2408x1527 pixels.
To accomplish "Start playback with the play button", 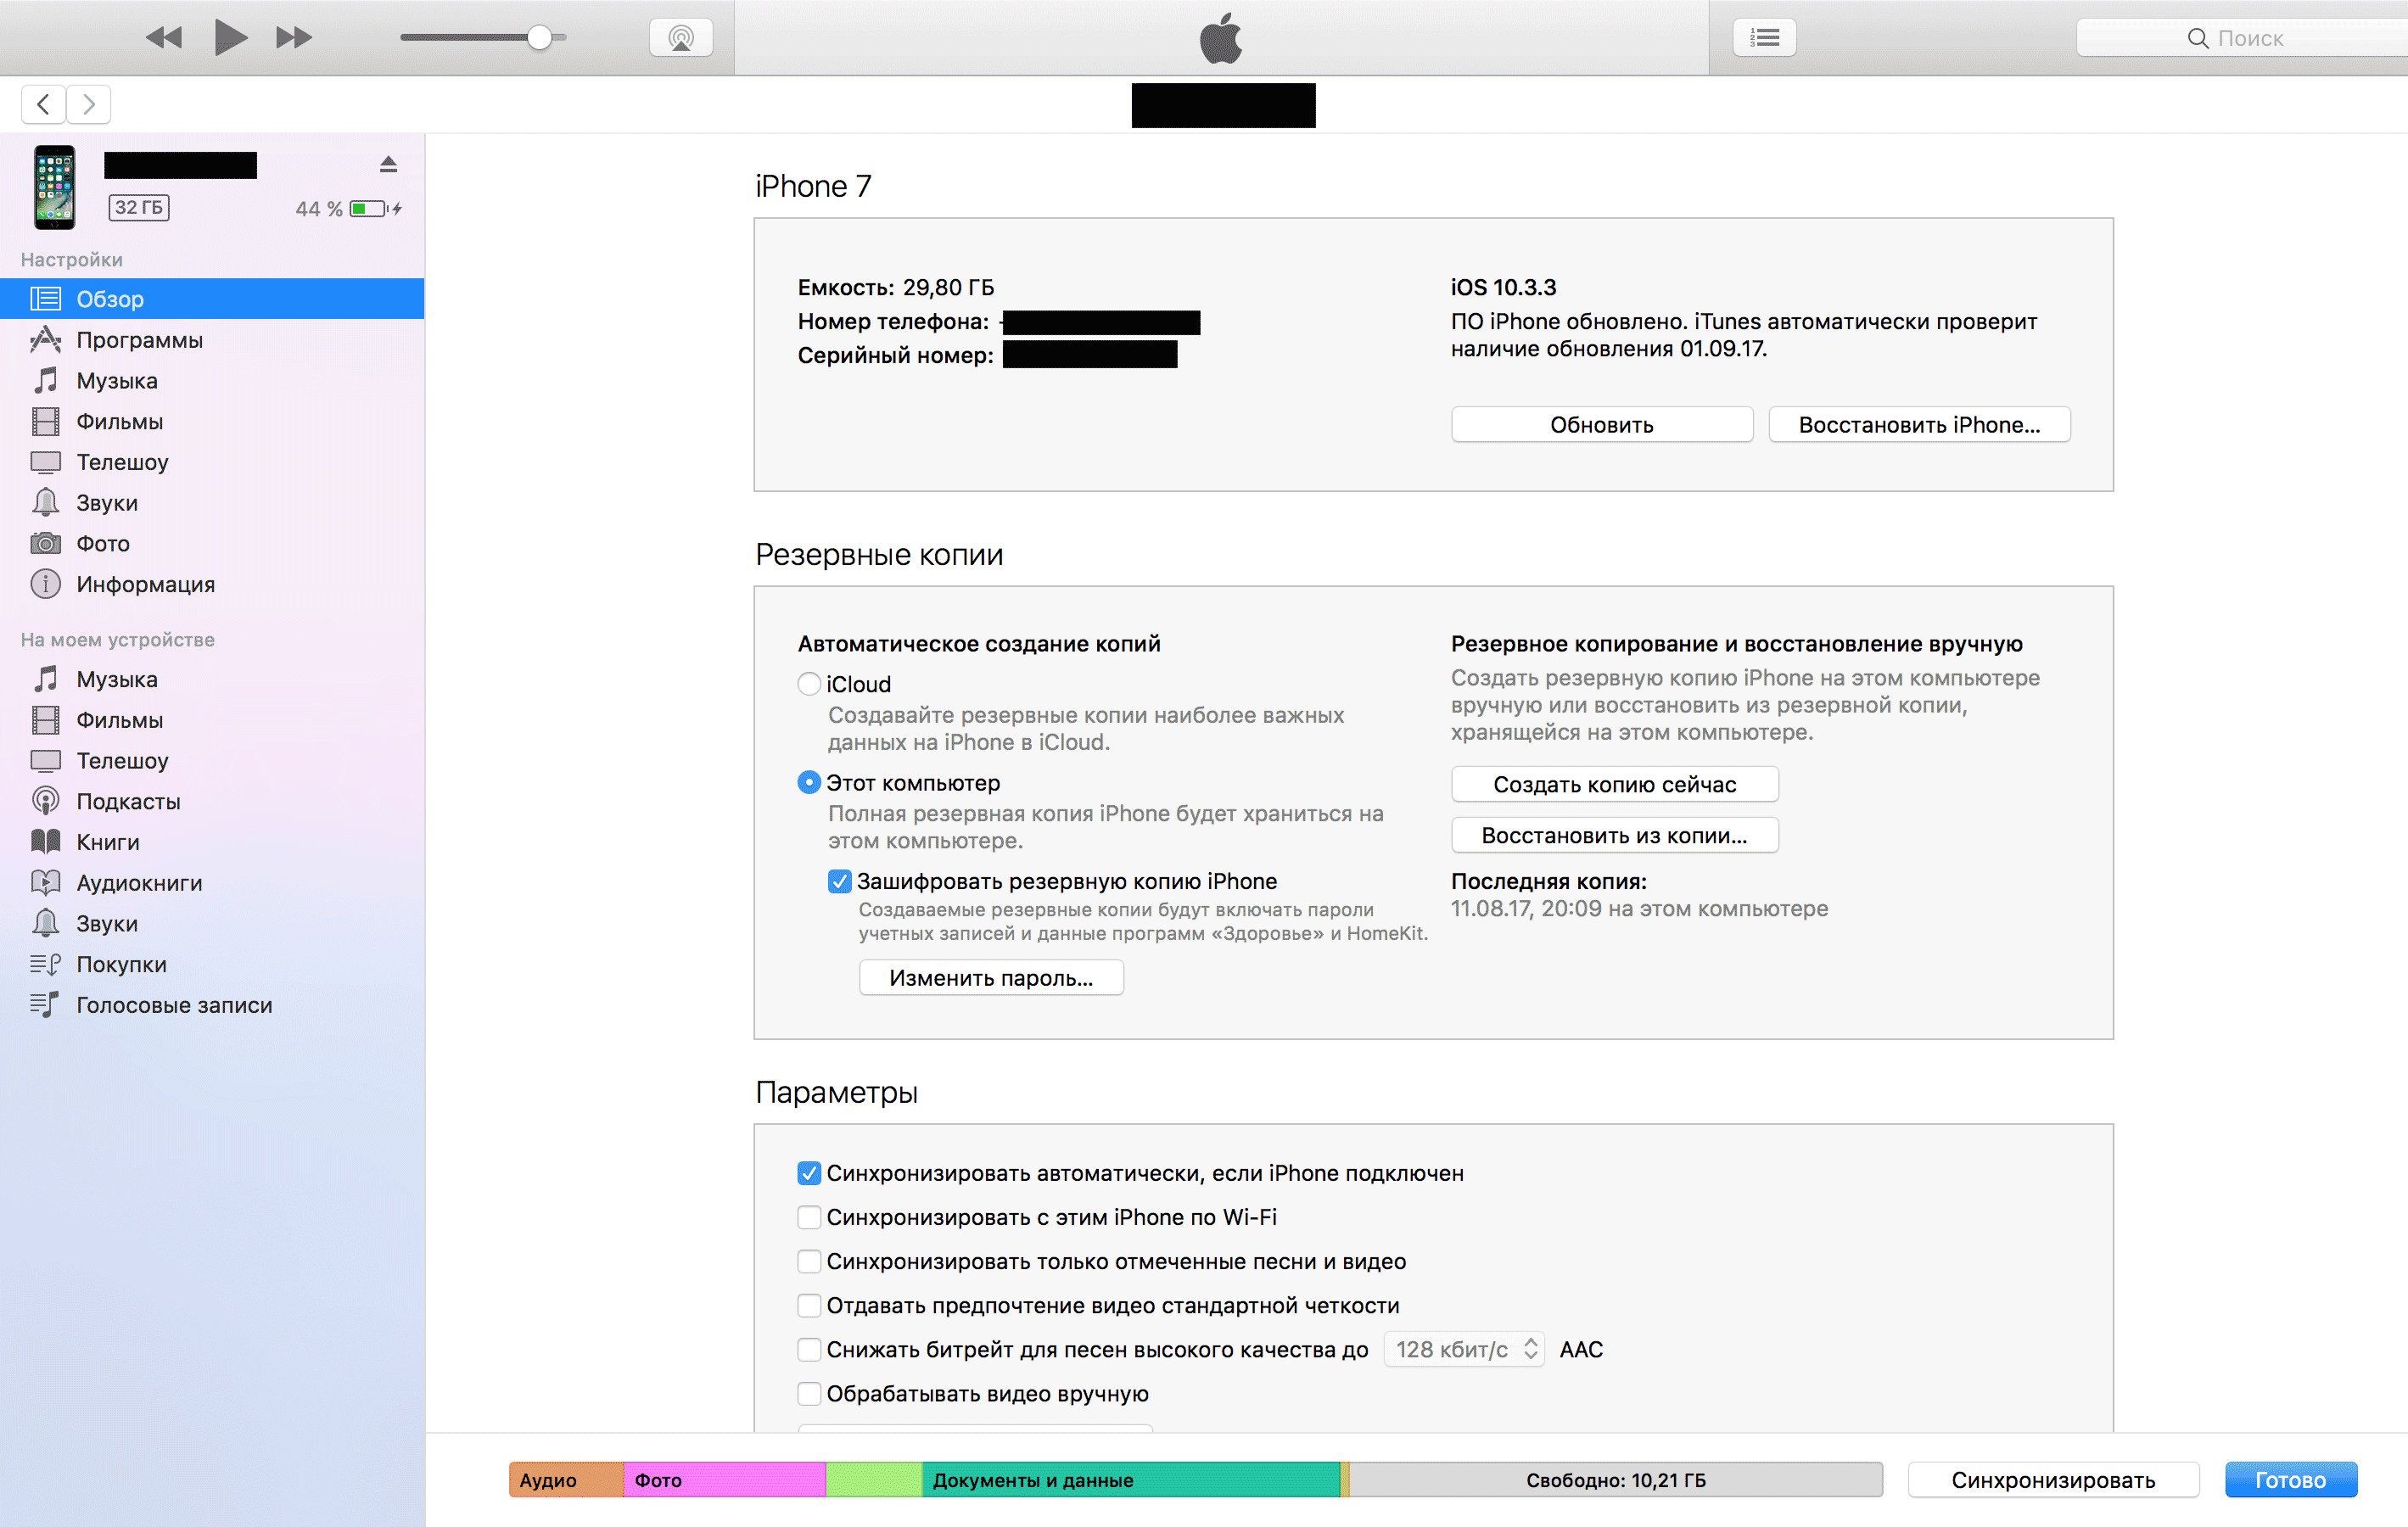I will [230, 38].
